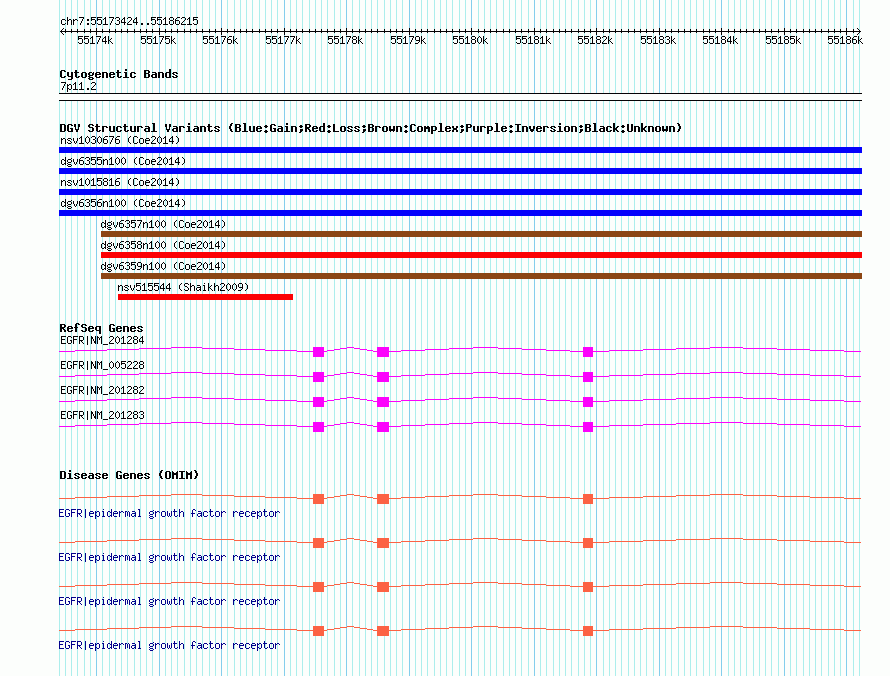Click the middle magenta exon of NM_201282

point(383,402)
